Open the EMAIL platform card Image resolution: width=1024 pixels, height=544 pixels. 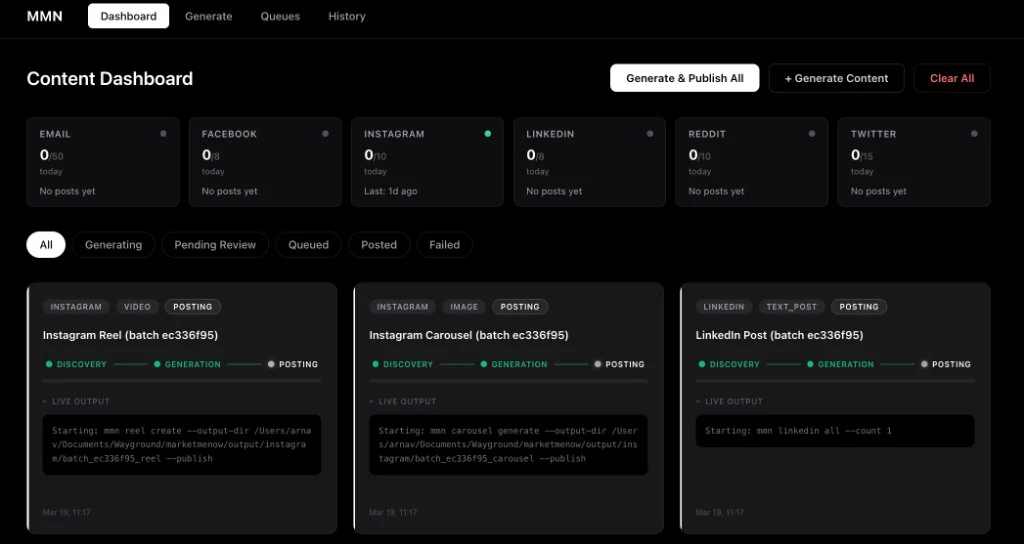point(103,162)
